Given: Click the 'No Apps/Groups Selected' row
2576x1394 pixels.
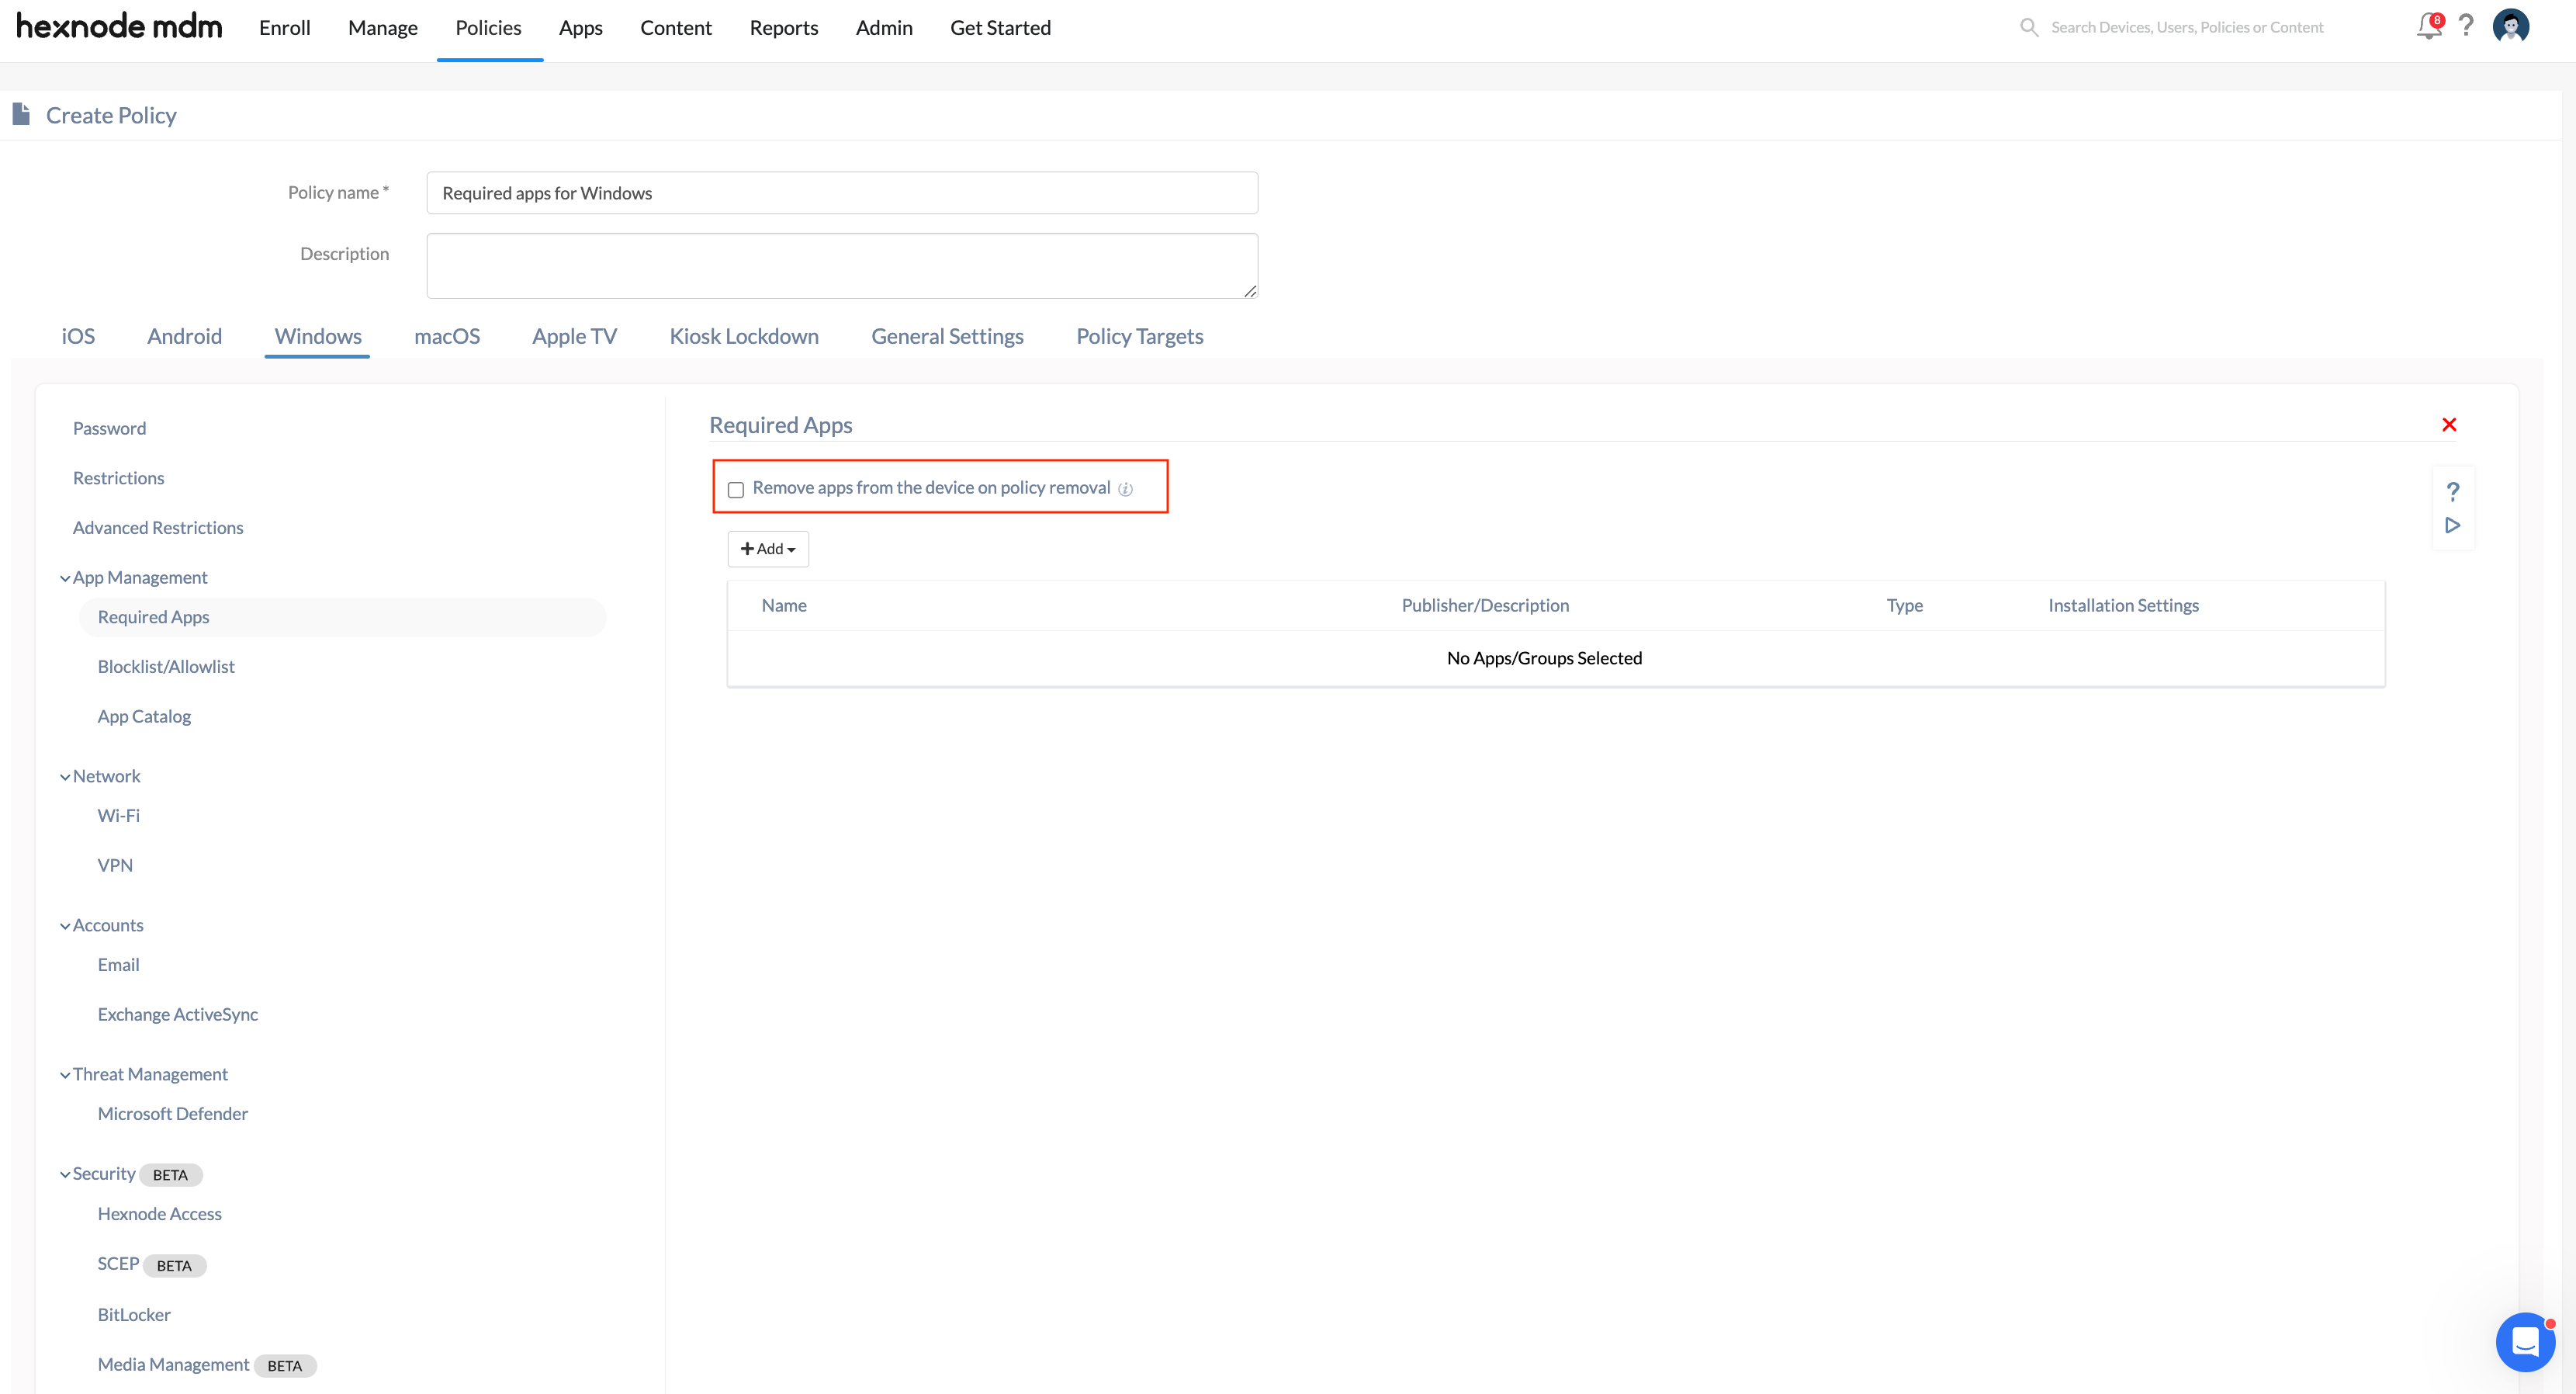Looking at the screenshot, I should click(x=1556, y=658).
